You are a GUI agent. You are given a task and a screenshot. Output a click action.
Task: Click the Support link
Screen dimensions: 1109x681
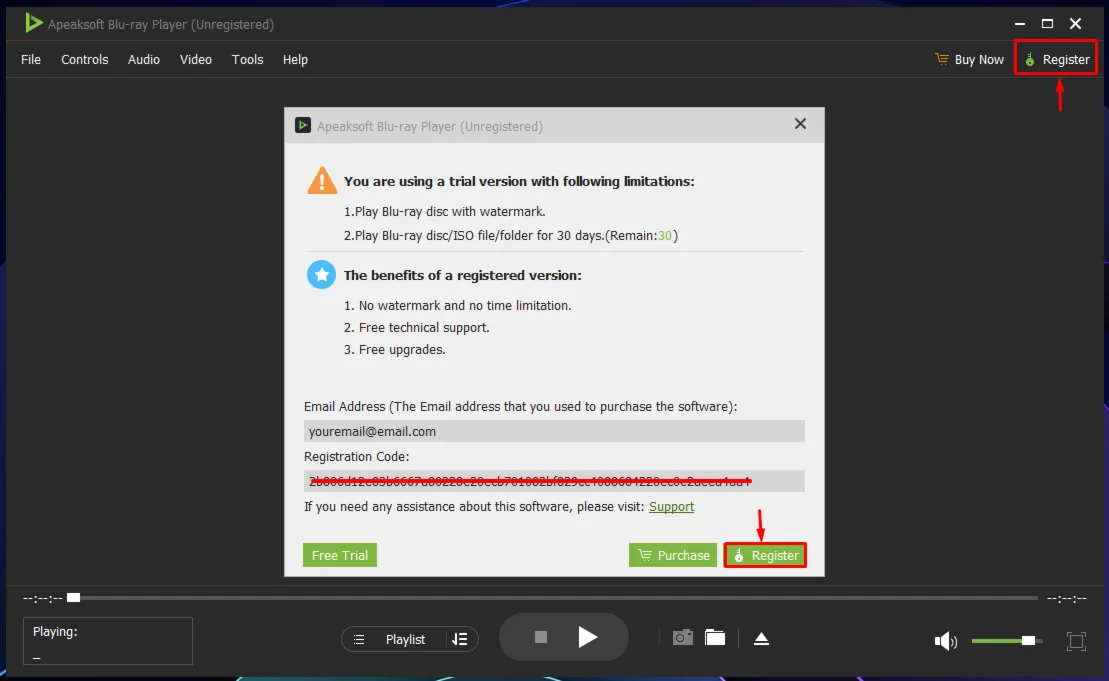pyautogui.click(x=671, y=507)
